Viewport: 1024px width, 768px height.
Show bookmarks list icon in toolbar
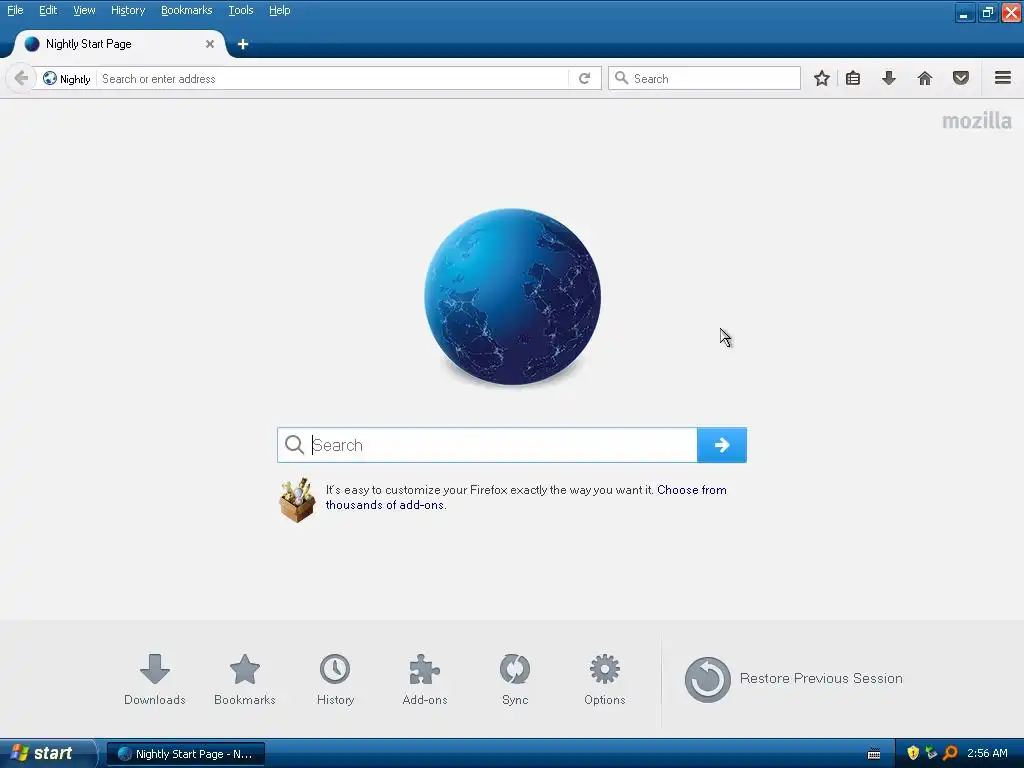853,78
